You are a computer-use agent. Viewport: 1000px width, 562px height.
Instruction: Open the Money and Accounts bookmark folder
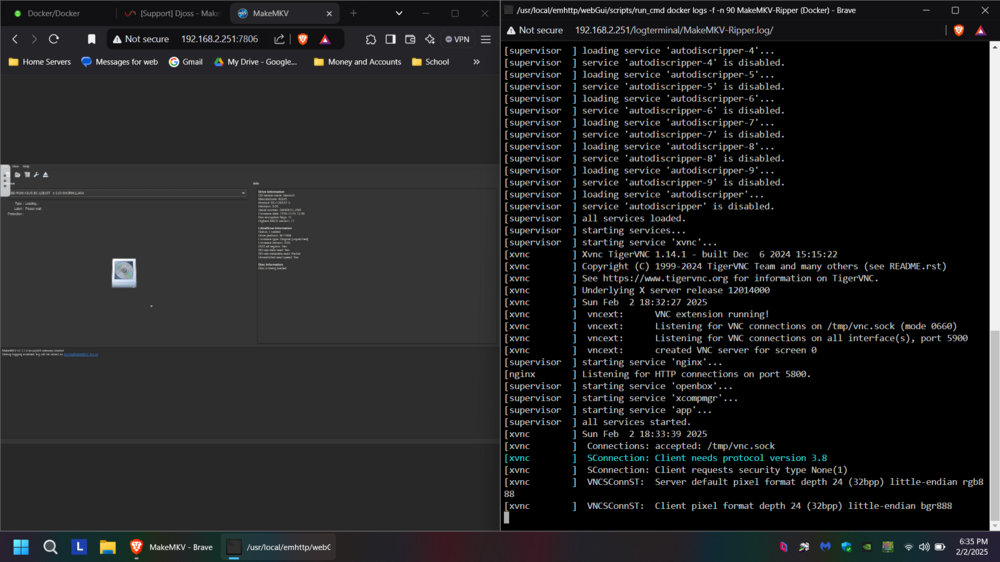click(x=358, y=62)
